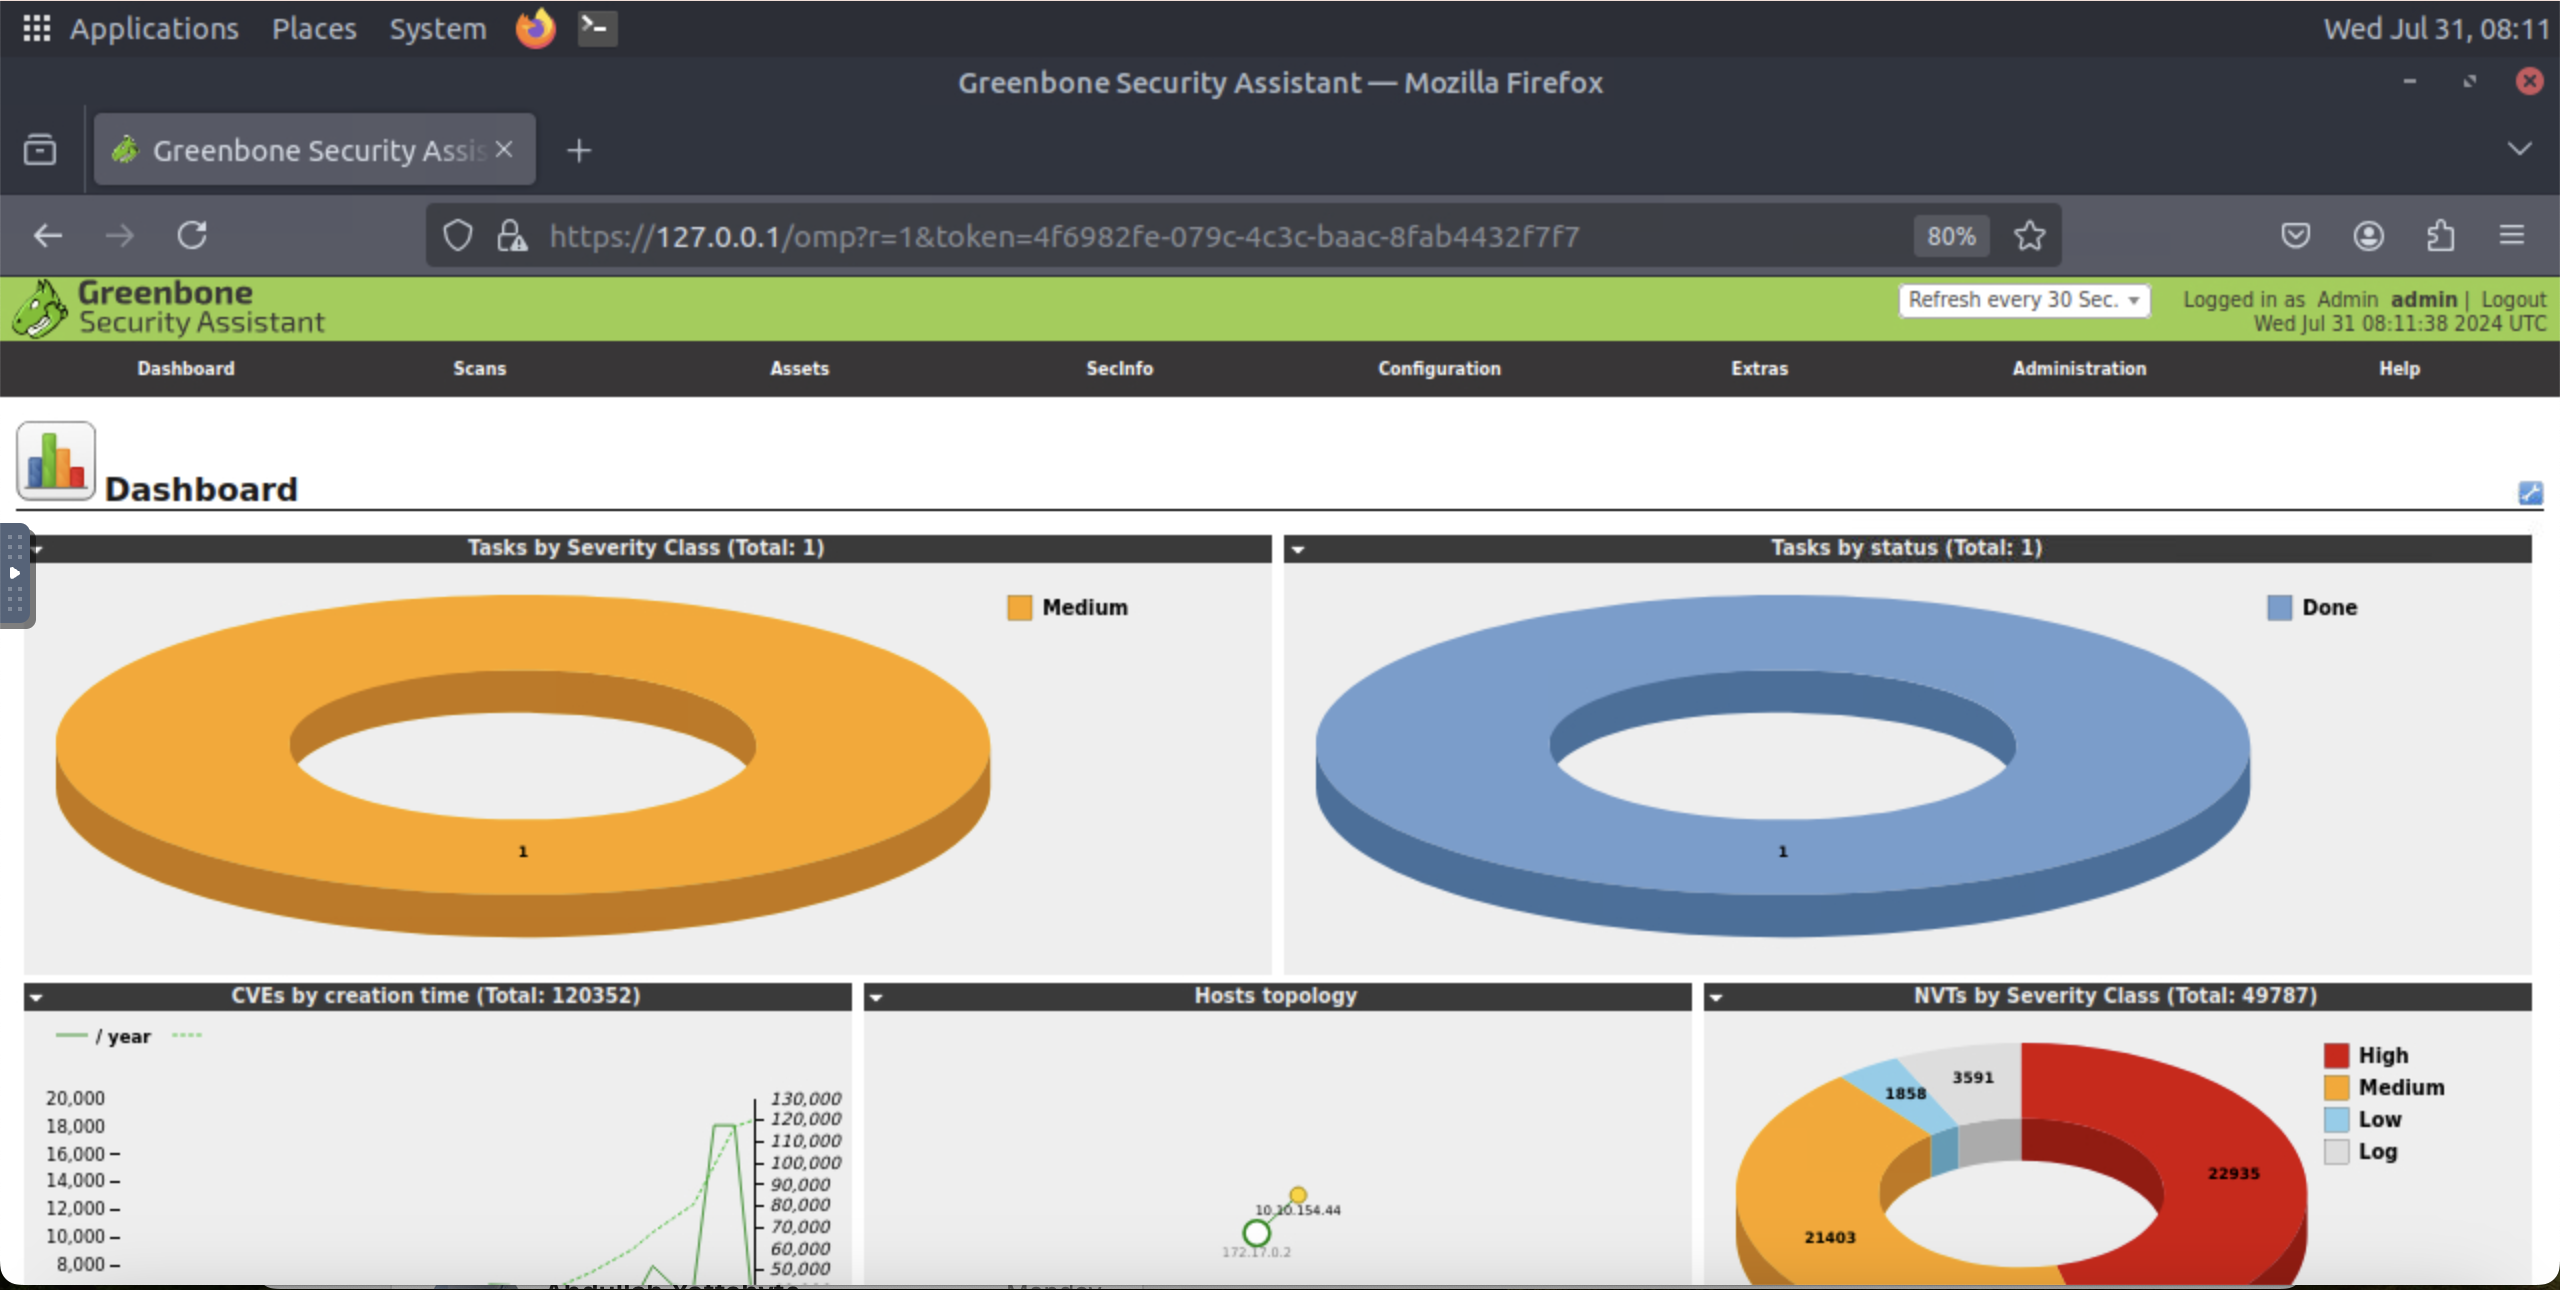Save page with the Pocket icon
This screenshot has height=1290, width=2560.
click(2296, 236)
